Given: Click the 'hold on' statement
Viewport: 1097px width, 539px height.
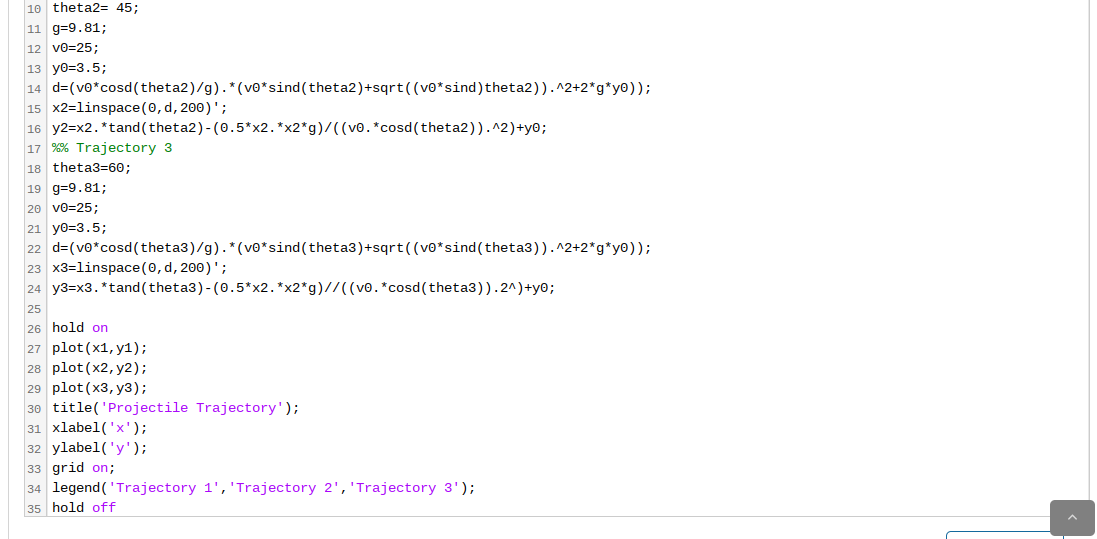Looking at the screenshot, I should pyautogui.click(x=80, y=328).
